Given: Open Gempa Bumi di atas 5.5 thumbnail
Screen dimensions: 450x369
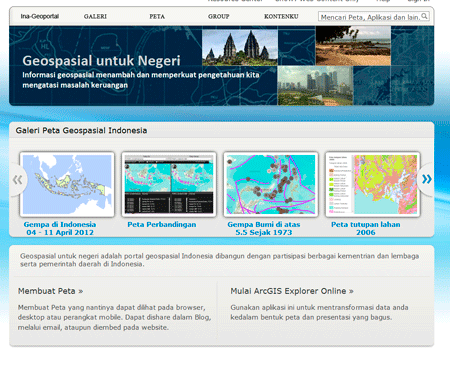Looking at the screenshot, I should 271,184.
